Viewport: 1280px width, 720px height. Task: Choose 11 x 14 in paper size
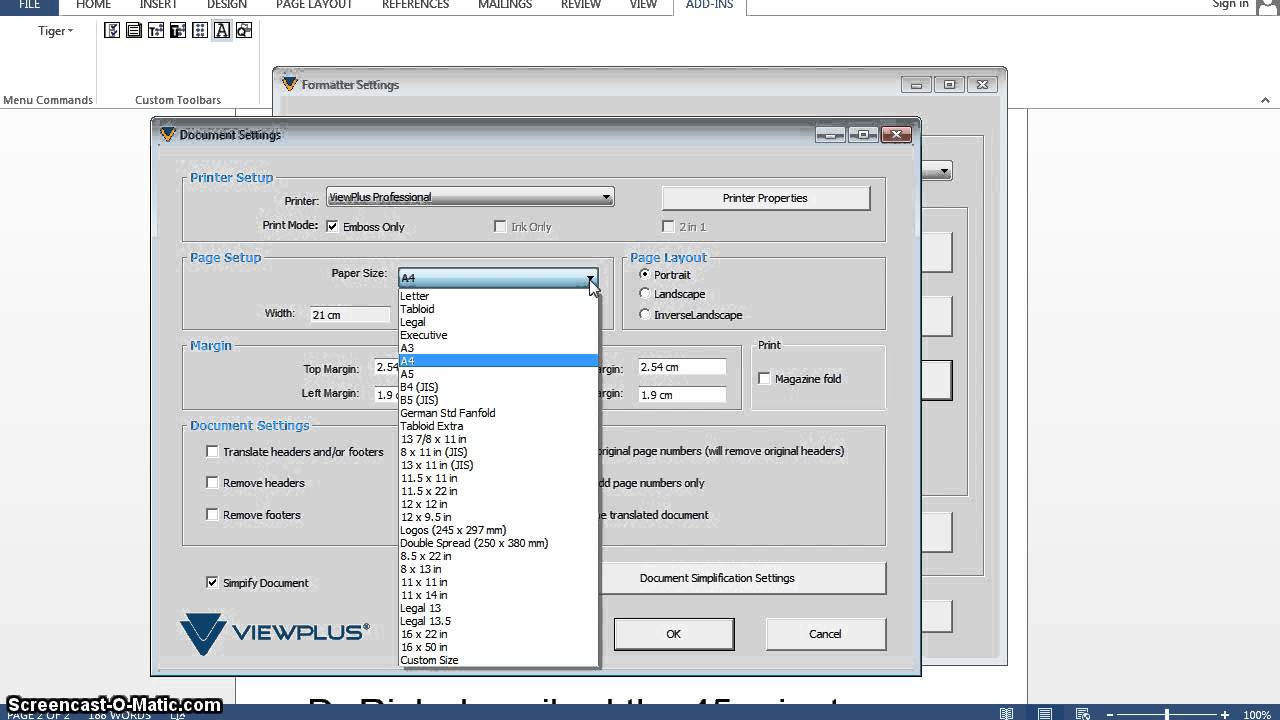coord(498,595)
